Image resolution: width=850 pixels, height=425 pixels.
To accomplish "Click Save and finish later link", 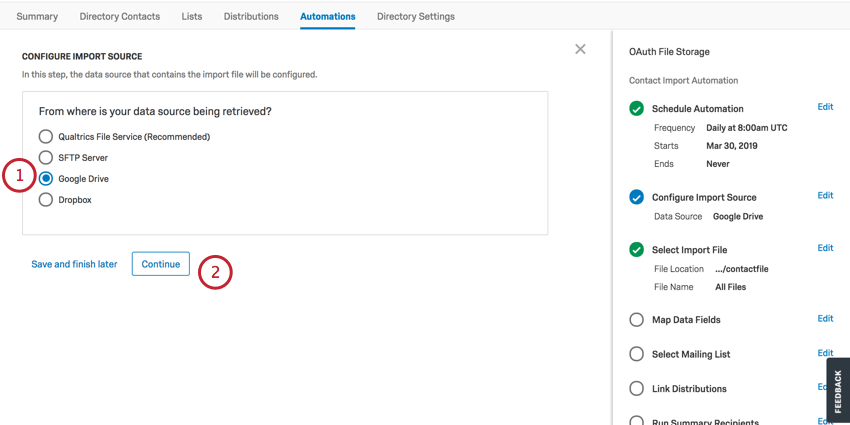I will [x=74, y=265].
